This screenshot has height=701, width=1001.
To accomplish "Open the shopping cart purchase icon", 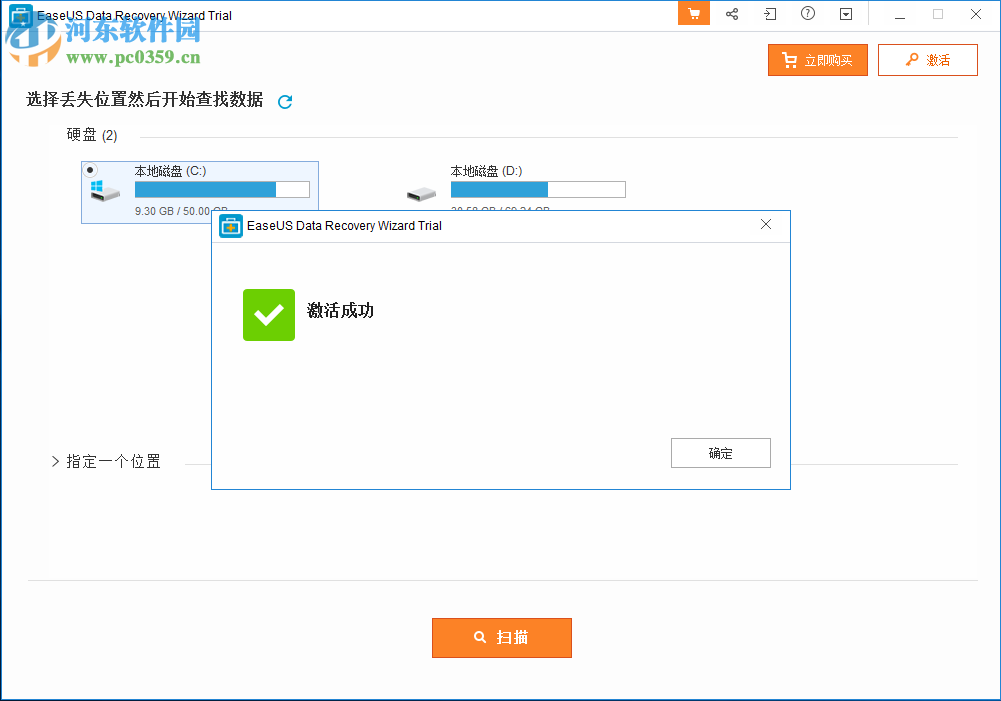I will [x=693, y=14].
